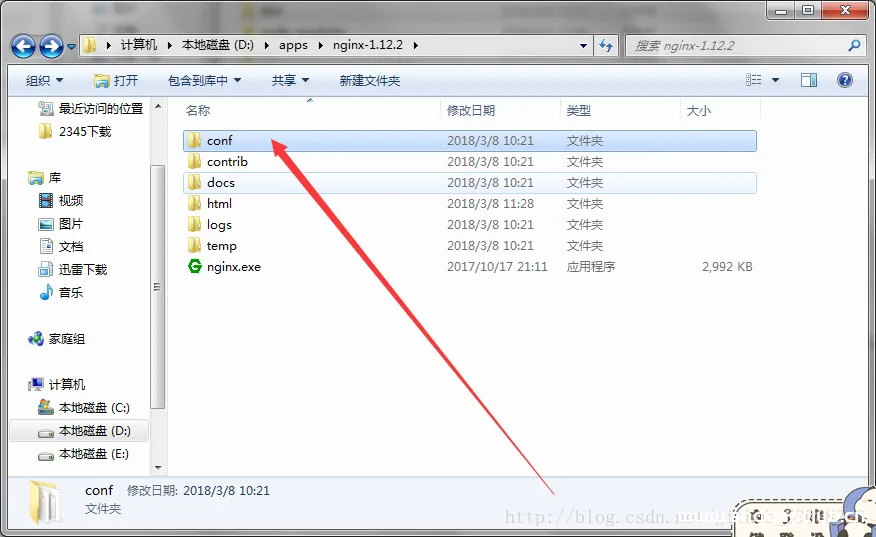Viewport: 876px width, 537px height.
Task: Click the Back navigation arrow
Action: point(23,46)
